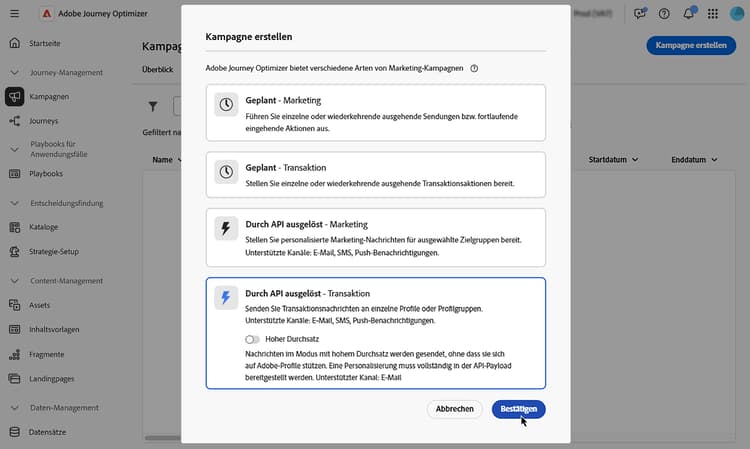This screenshot has width=750, height=449.
Task: Open the feedback chat icon
Action: 640,13
